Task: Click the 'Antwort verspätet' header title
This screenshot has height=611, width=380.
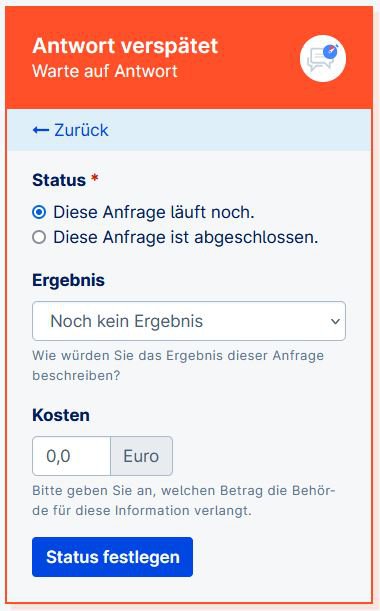Action: click(x=125, y=46)
